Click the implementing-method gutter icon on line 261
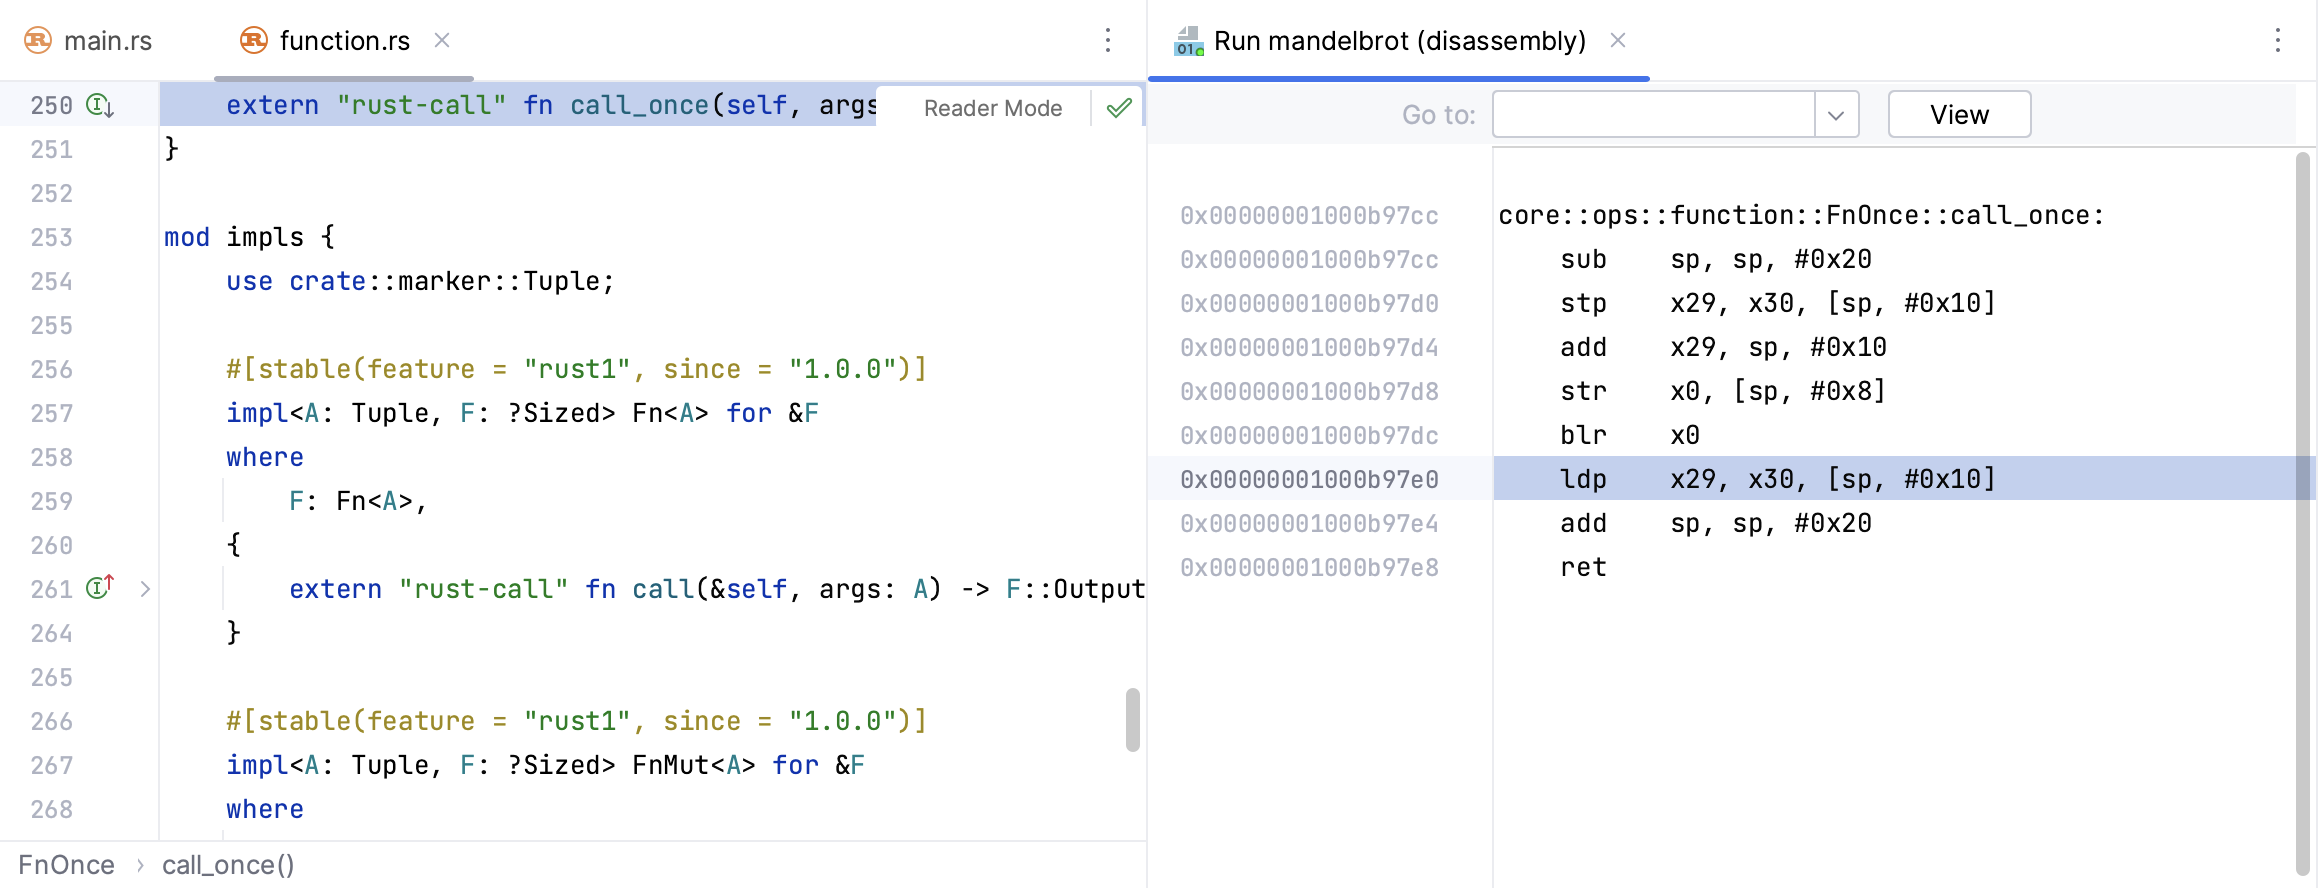2318x888 pixels. click(99, 588)
